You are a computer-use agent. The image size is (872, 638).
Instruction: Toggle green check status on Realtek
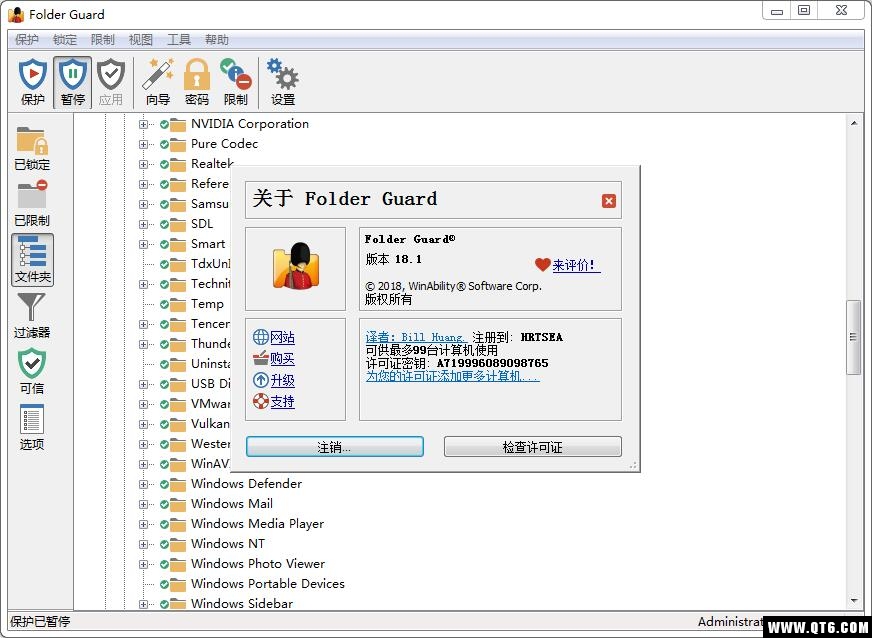164,165
